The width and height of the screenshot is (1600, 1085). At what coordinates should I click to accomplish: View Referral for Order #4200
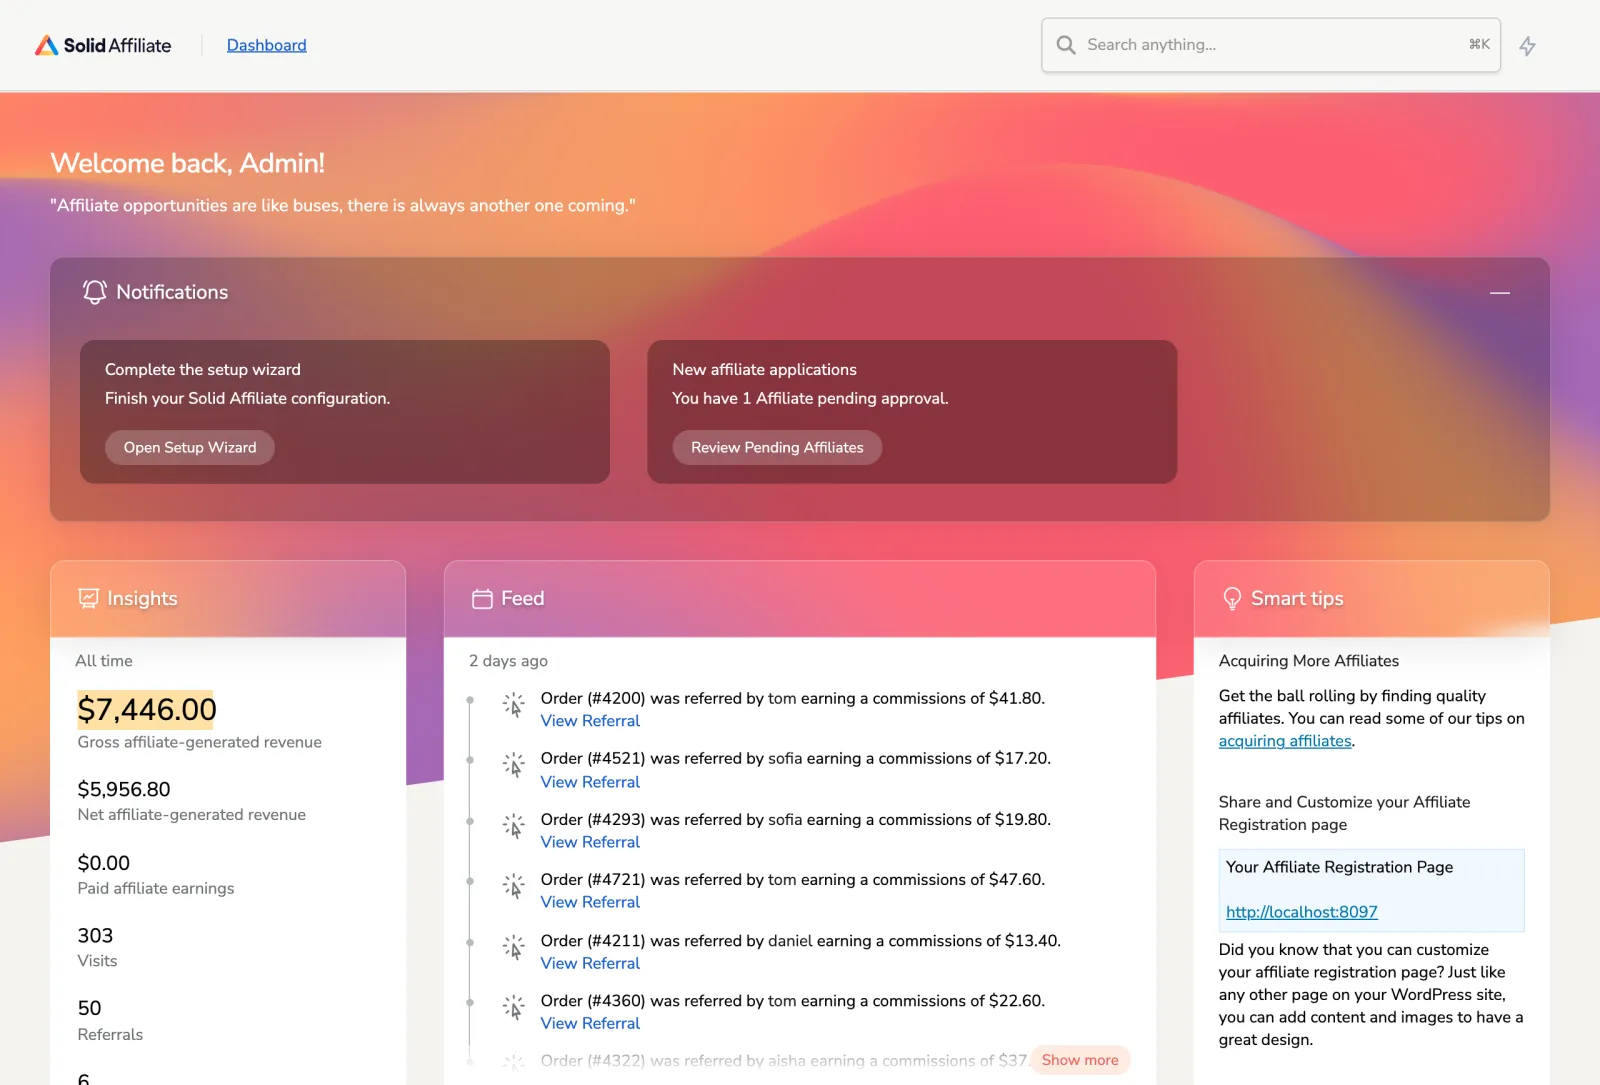590,721
